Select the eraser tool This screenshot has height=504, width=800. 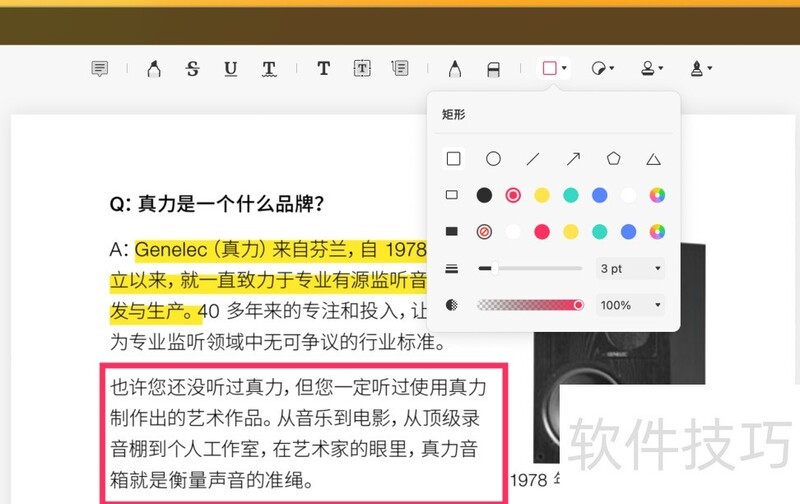click(x=493, y=69)
